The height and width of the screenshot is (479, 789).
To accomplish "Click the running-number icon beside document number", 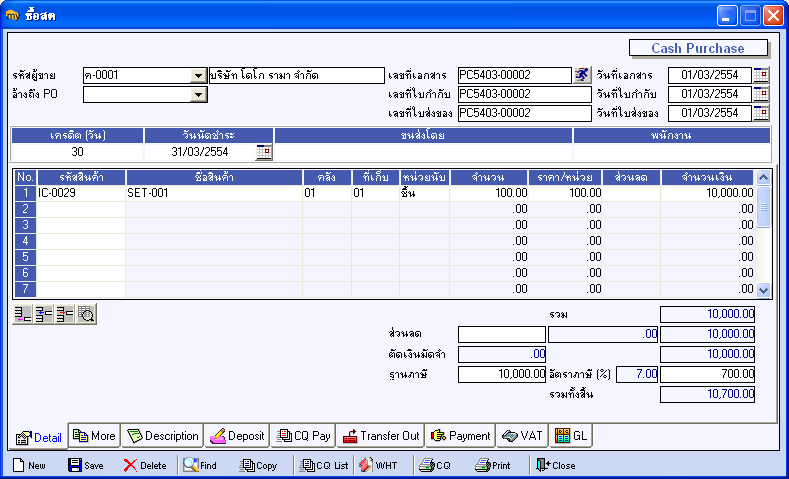I will 582,75.
